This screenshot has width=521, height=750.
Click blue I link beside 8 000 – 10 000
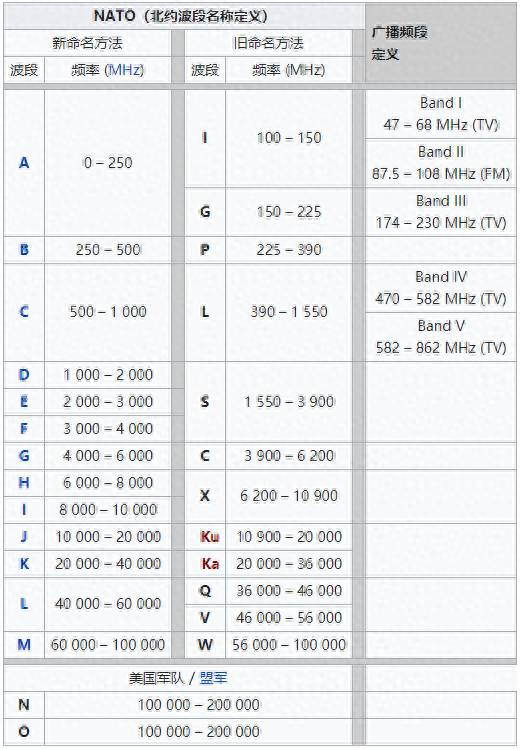tap(24, 510)
